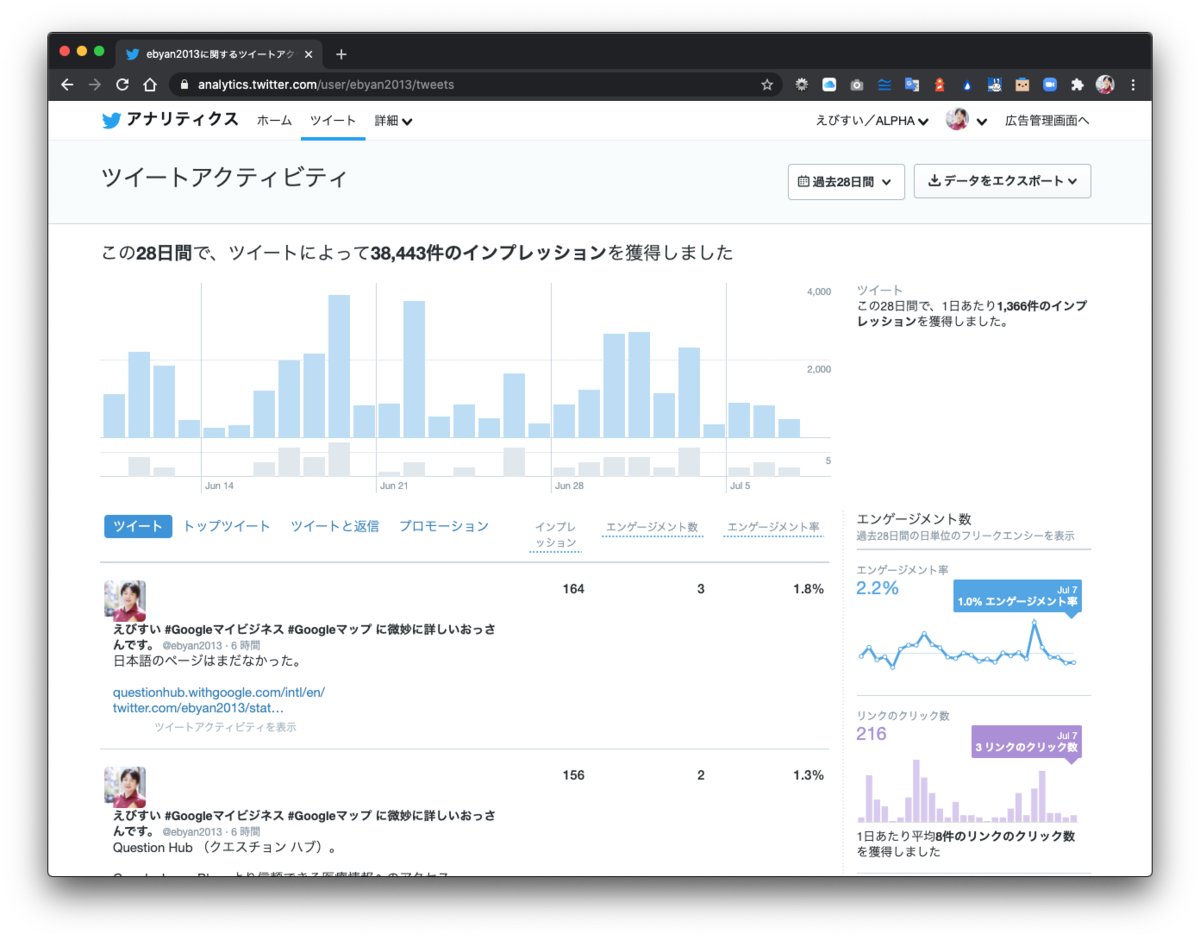
Task: Open the Extensions puzzle piece menu
Action: point(1077,85)
